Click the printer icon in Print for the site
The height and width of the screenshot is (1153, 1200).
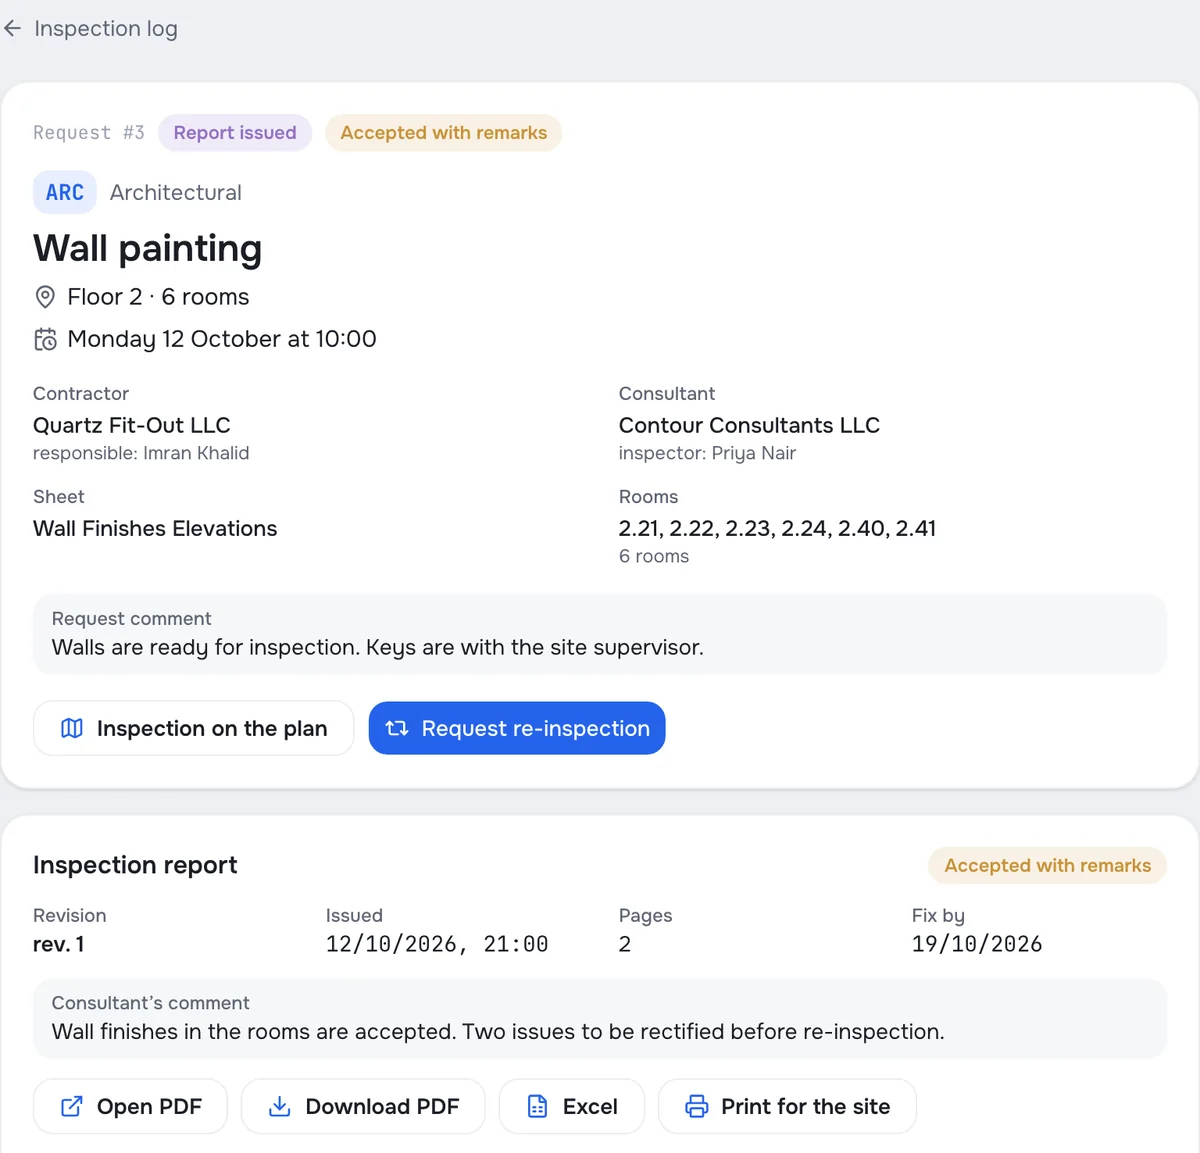pos(696,1106)
